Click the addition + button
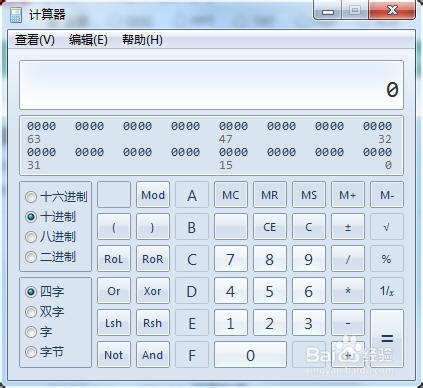Screen dimensions: 423x388 pyautogui.click(x=348, y=355)
